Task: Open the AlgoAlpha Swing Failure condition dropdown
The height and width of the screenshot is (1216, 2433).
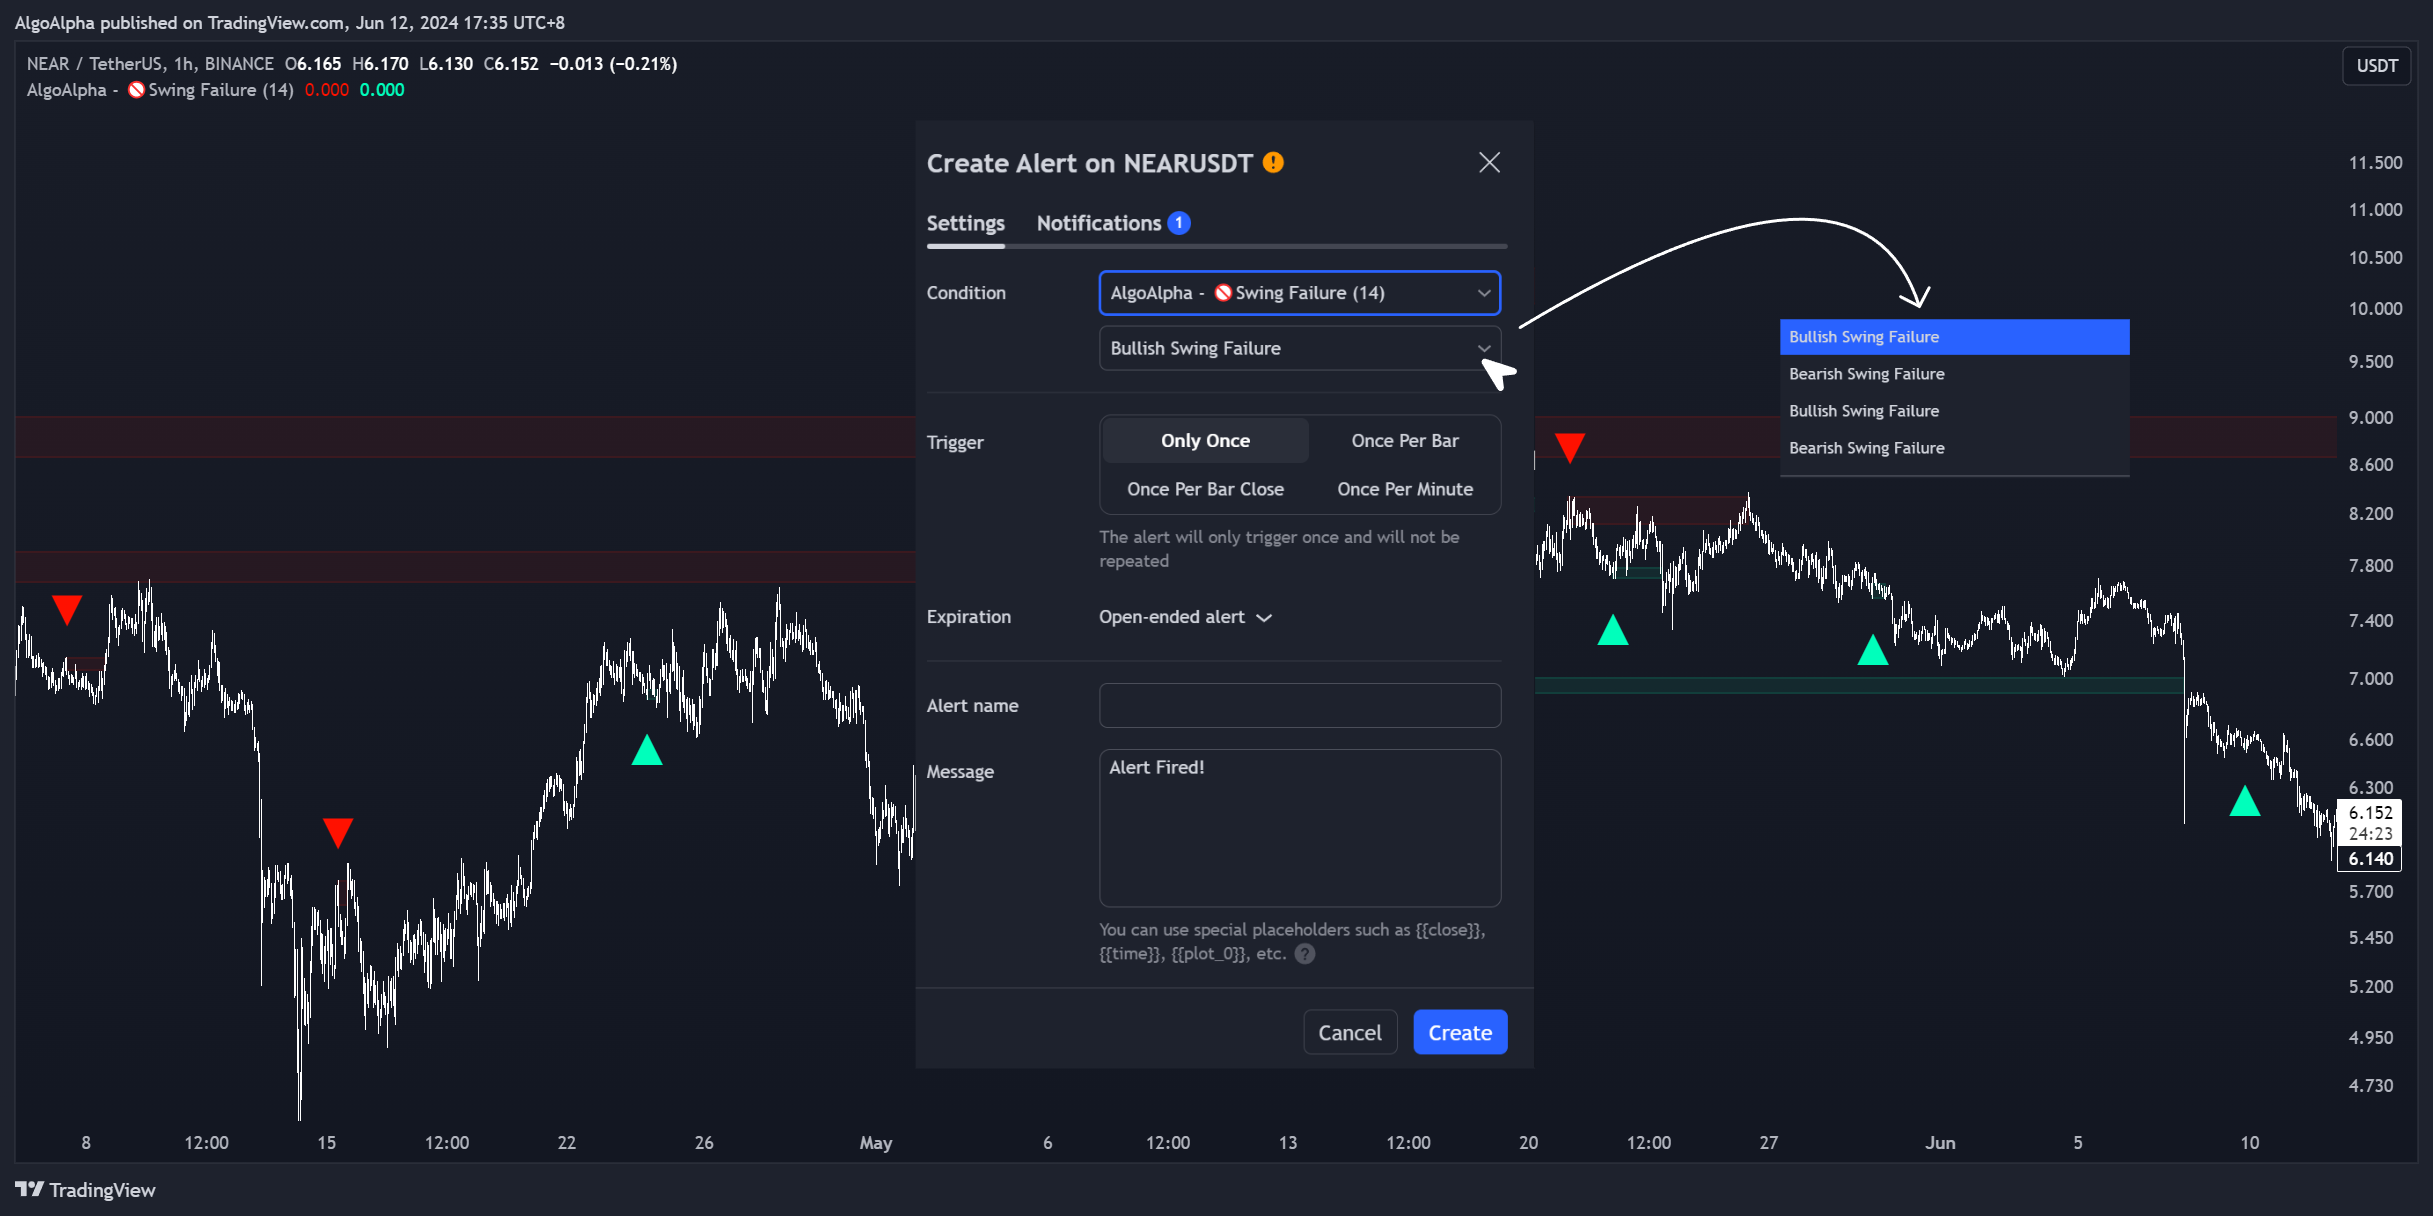Action: point(1299,293)
